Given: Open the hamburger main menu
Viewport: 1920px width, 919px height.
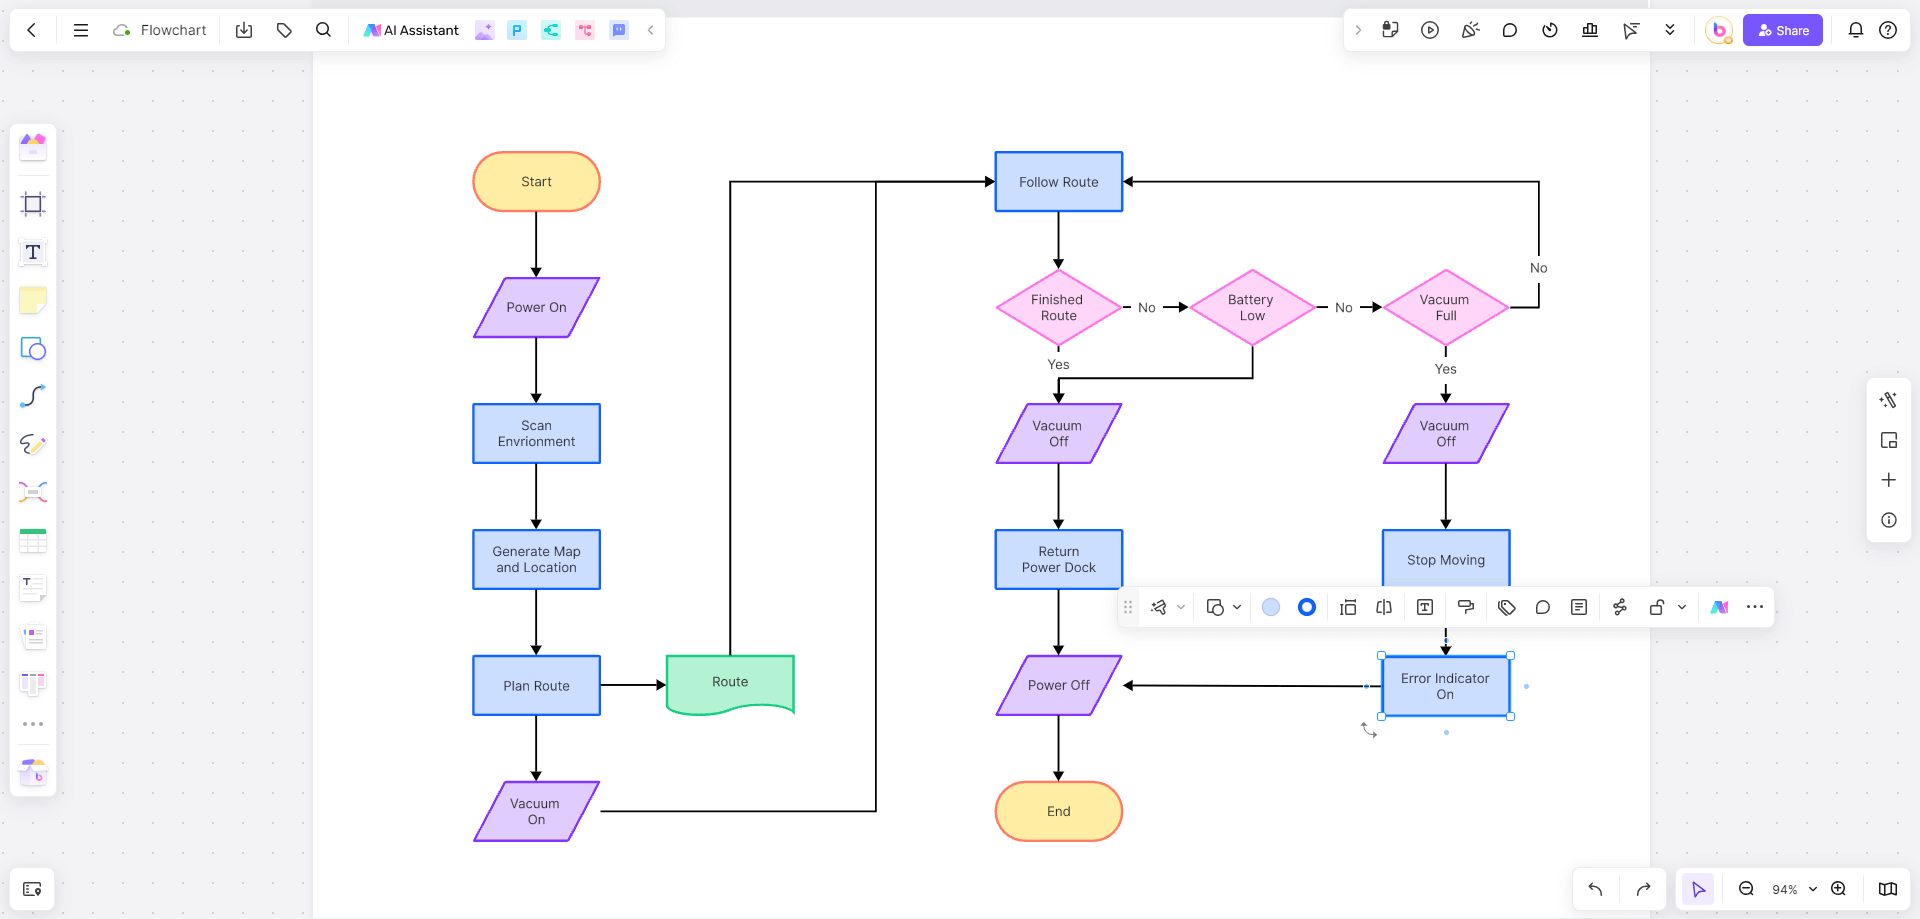Looking at the screenshot, I should click(x=81, y=30).
